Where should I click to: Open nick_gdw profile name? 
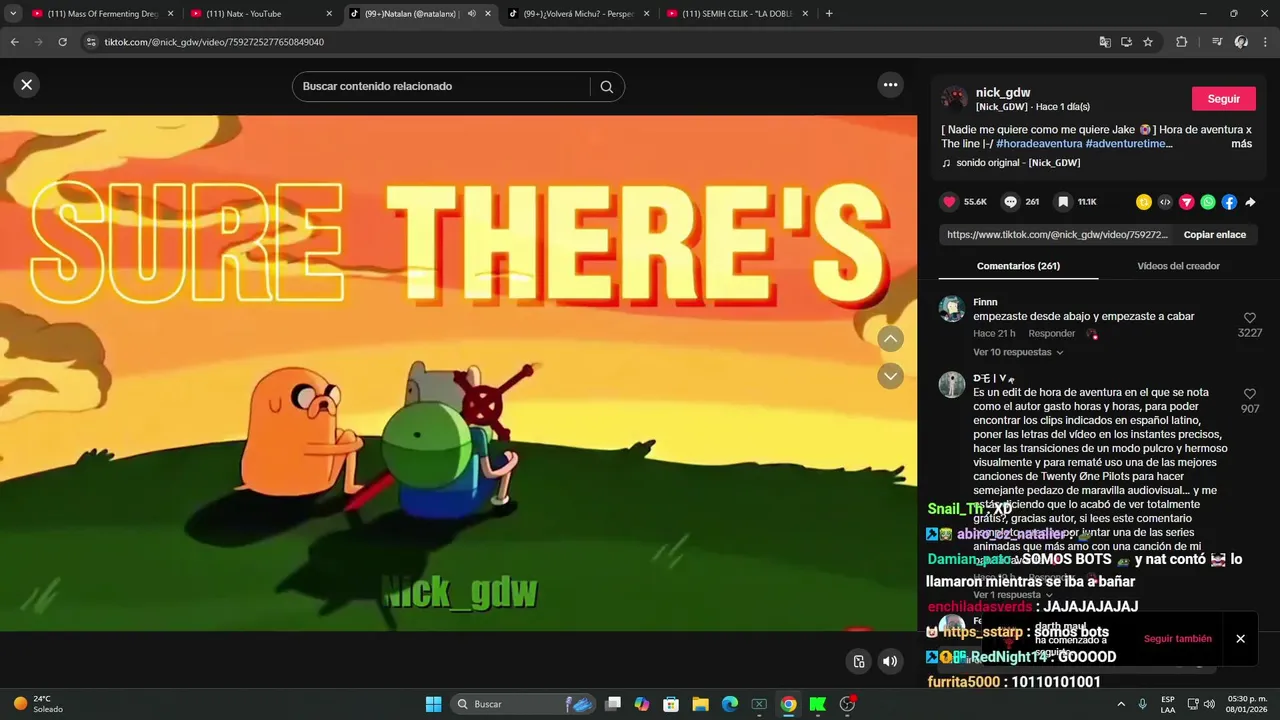tap(1003, 92)
